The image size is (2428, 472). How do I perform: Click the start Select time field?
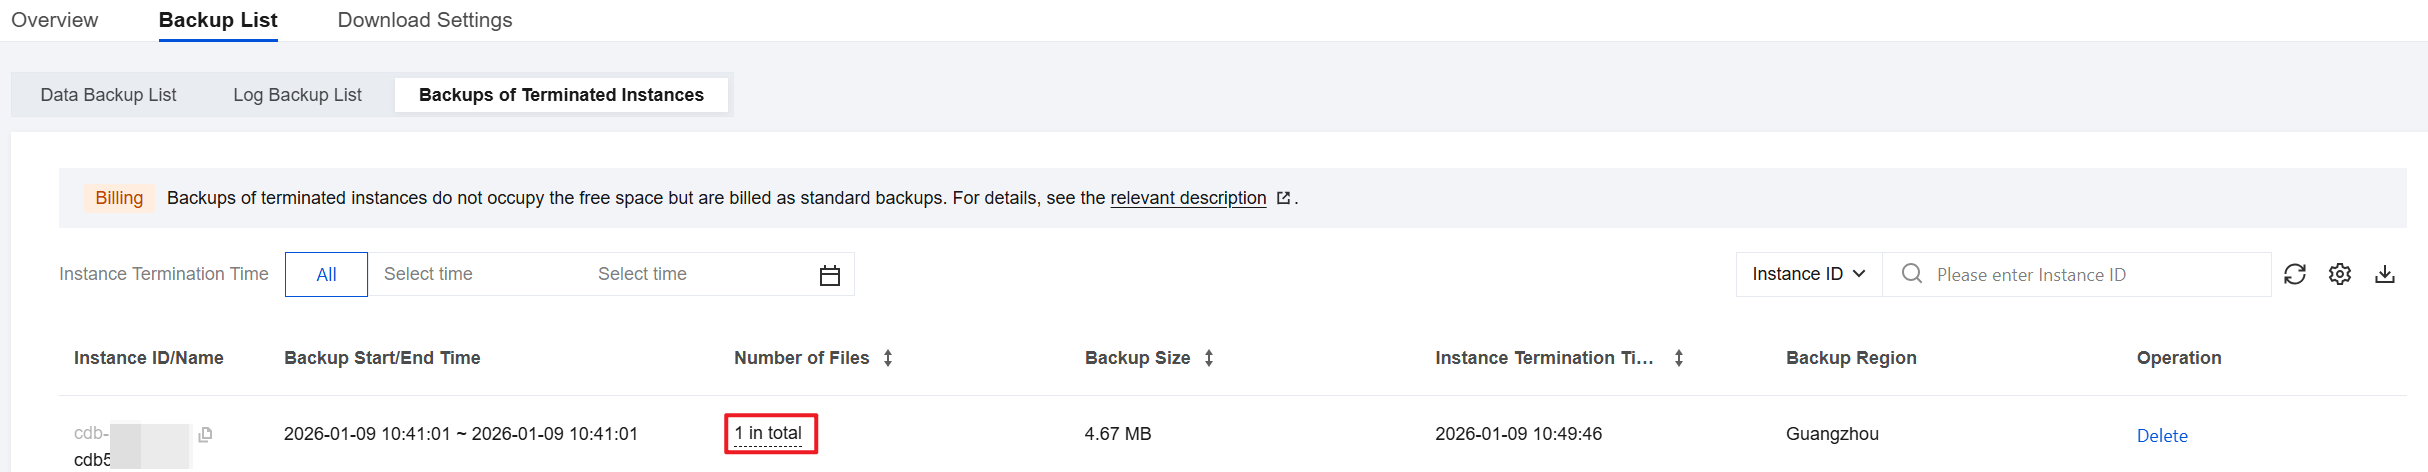pos(428,274)
